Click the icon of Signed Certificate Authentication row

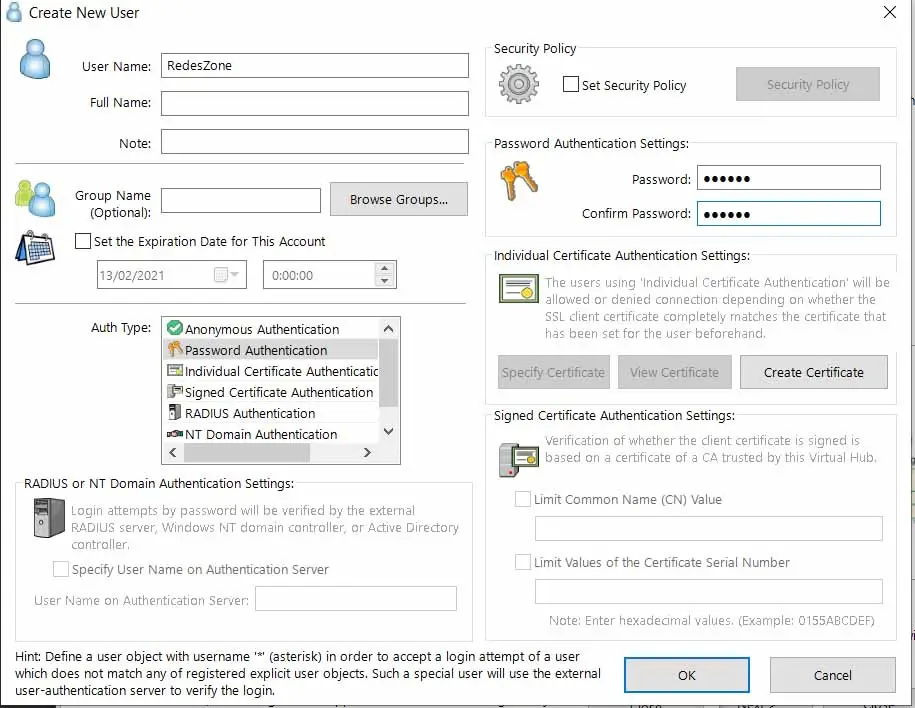point(174,391)
